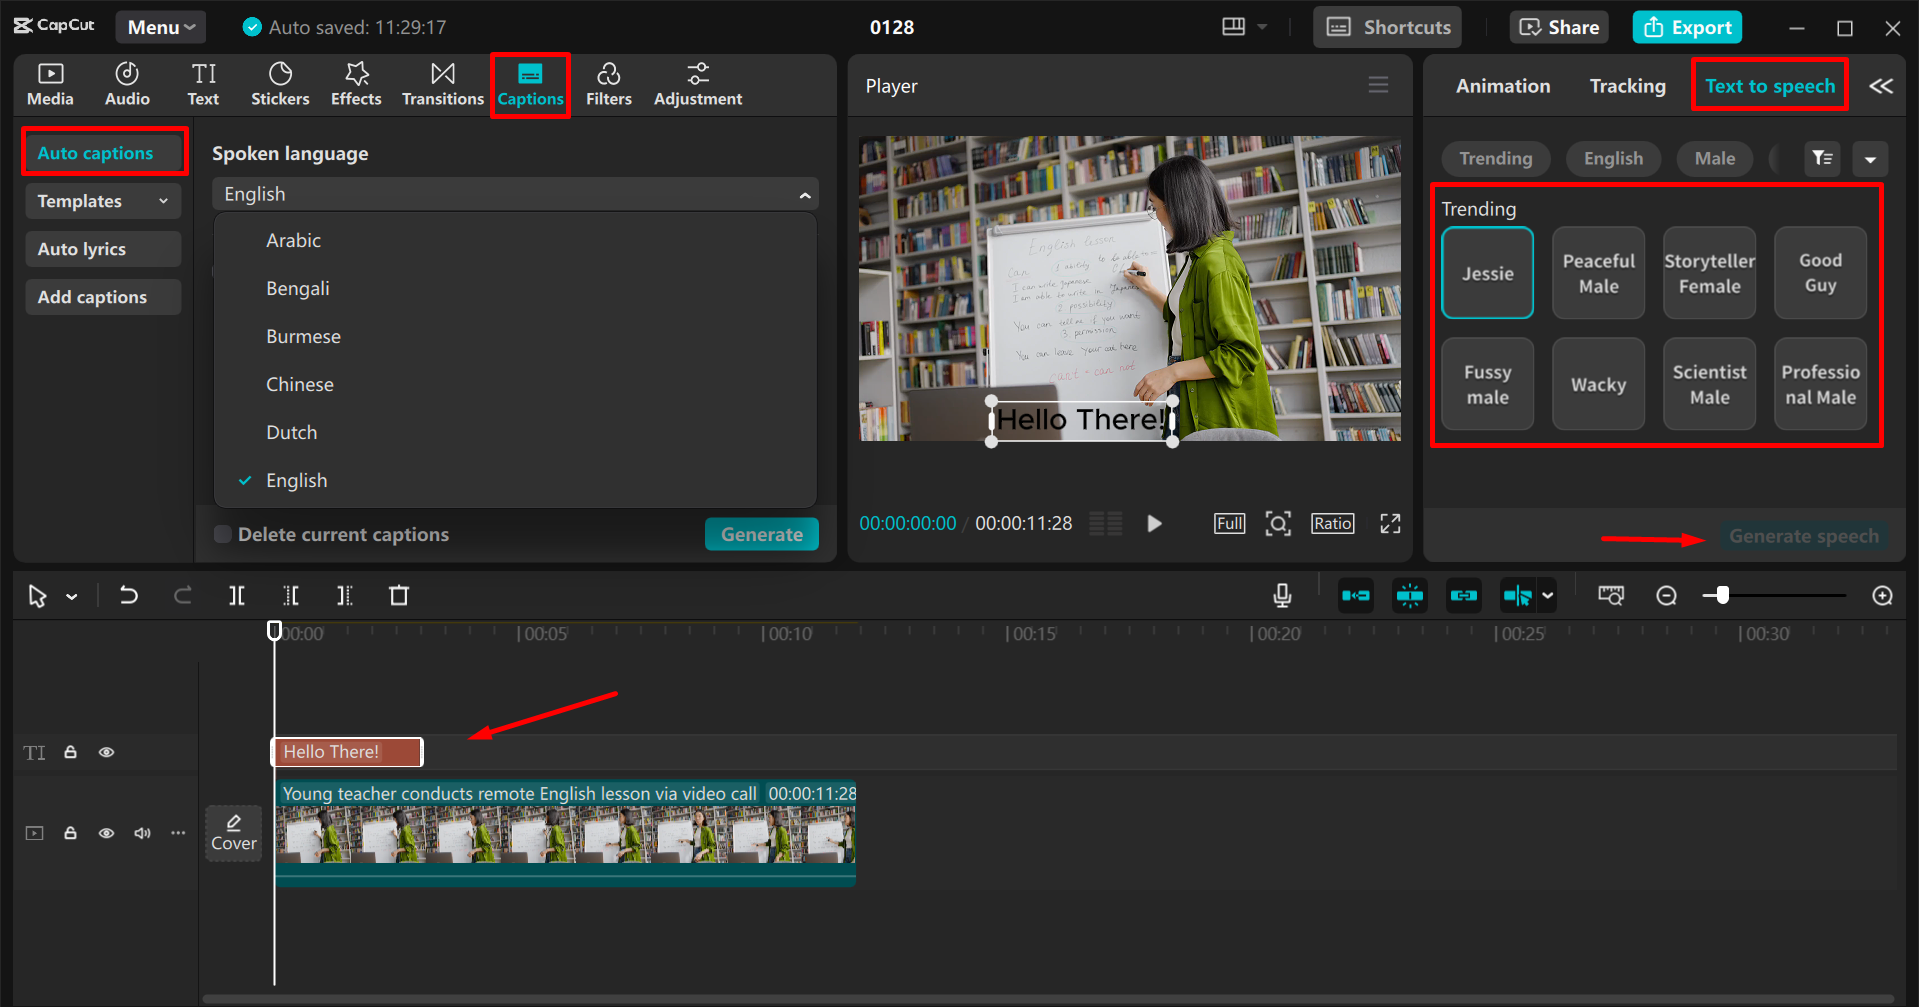Screen dimensions: 1919x1007
Task: Select the Jessie trending voice
Action: click(x=1487, y=272)
